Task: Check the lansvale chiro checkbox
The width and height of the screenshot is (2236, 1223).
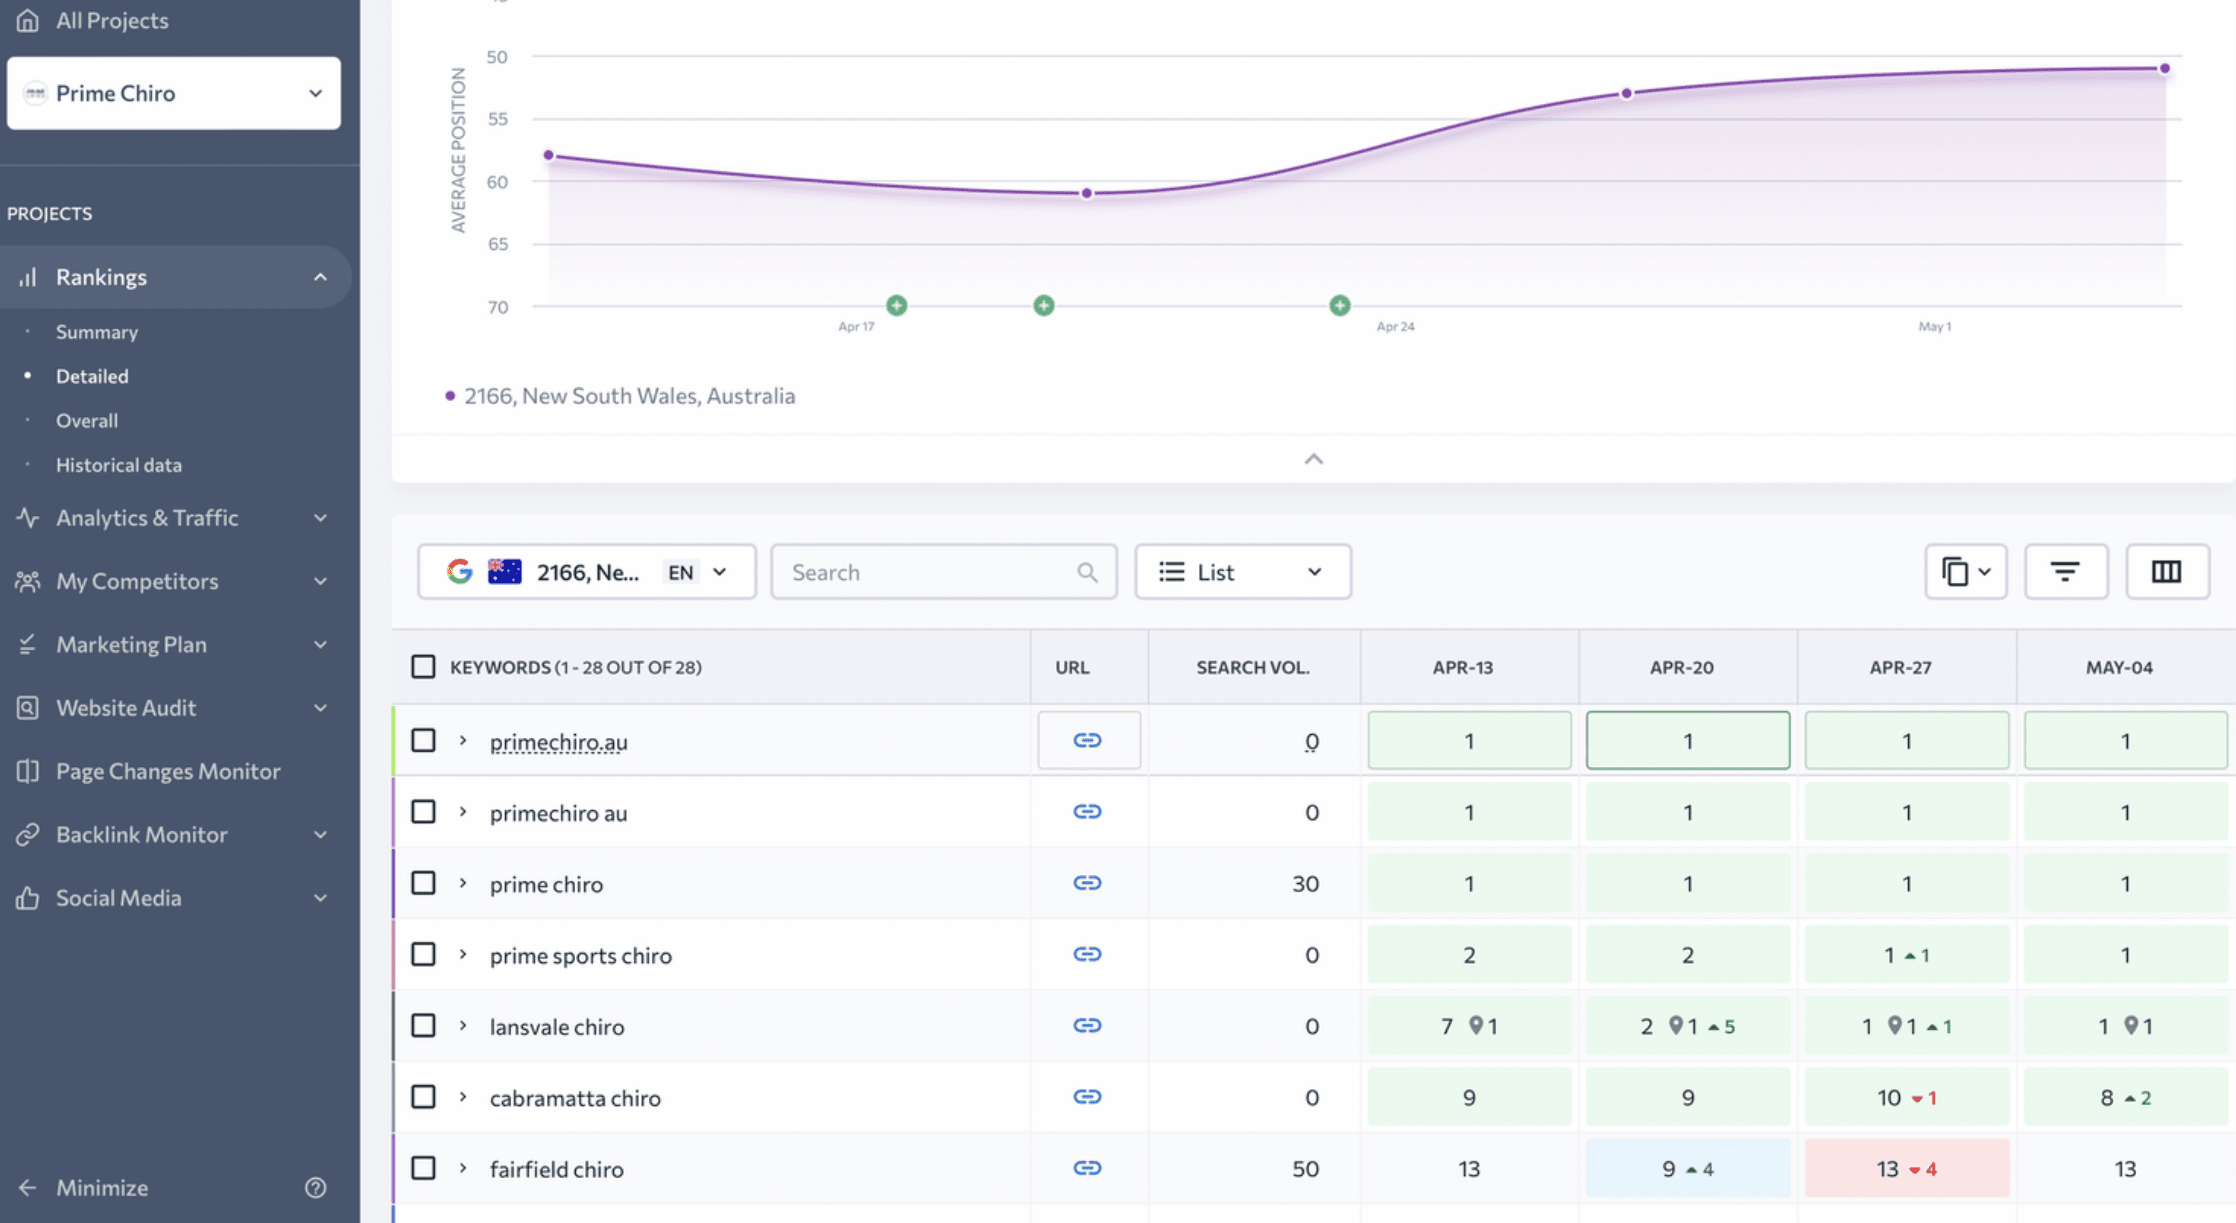Action: coord(423,1026)
